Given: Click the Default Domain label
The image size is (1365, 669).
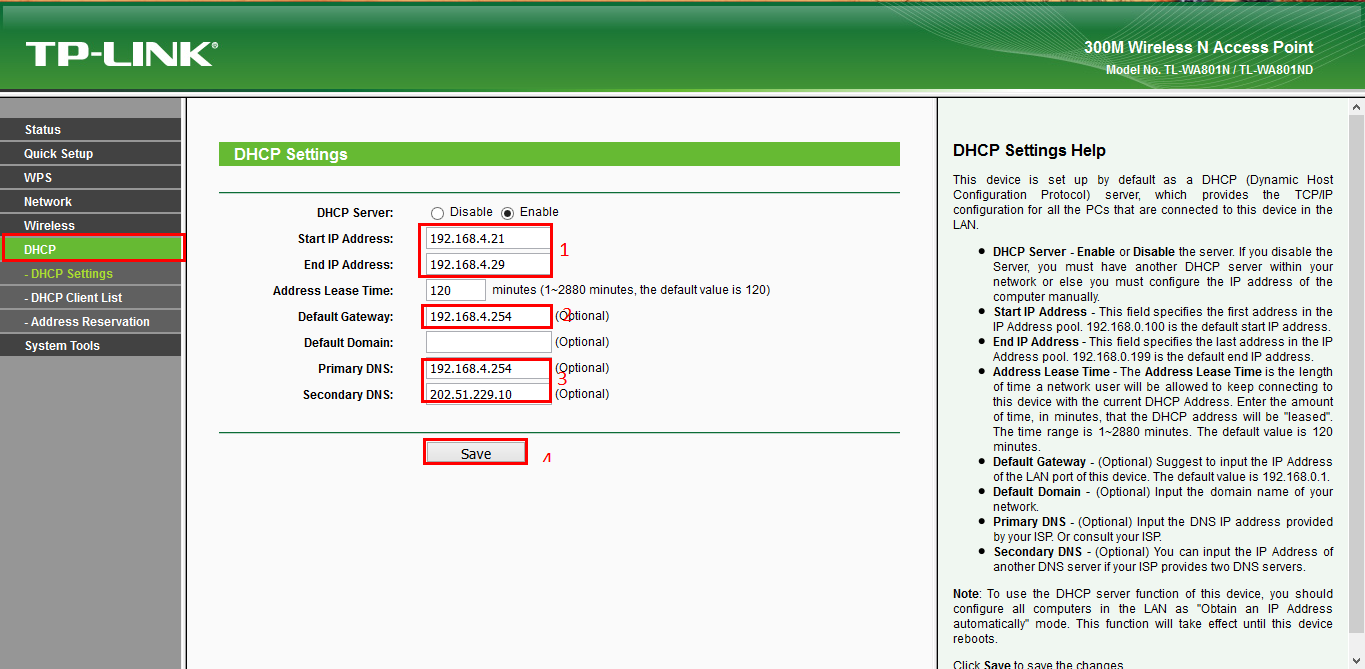Looking at the screenshot, I should (349, 343).
